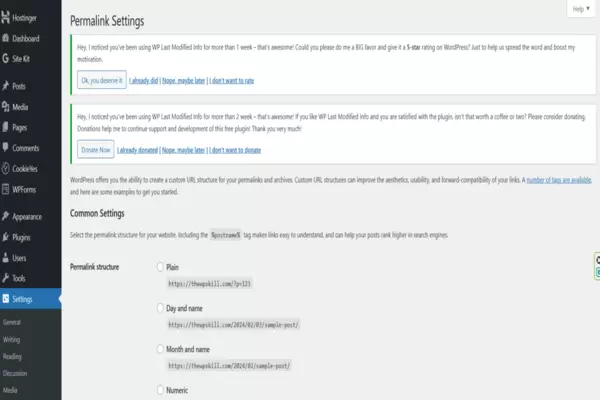Click the Plugins plug icon
This screenshot has height=400, width=600.
click(5, 237)
